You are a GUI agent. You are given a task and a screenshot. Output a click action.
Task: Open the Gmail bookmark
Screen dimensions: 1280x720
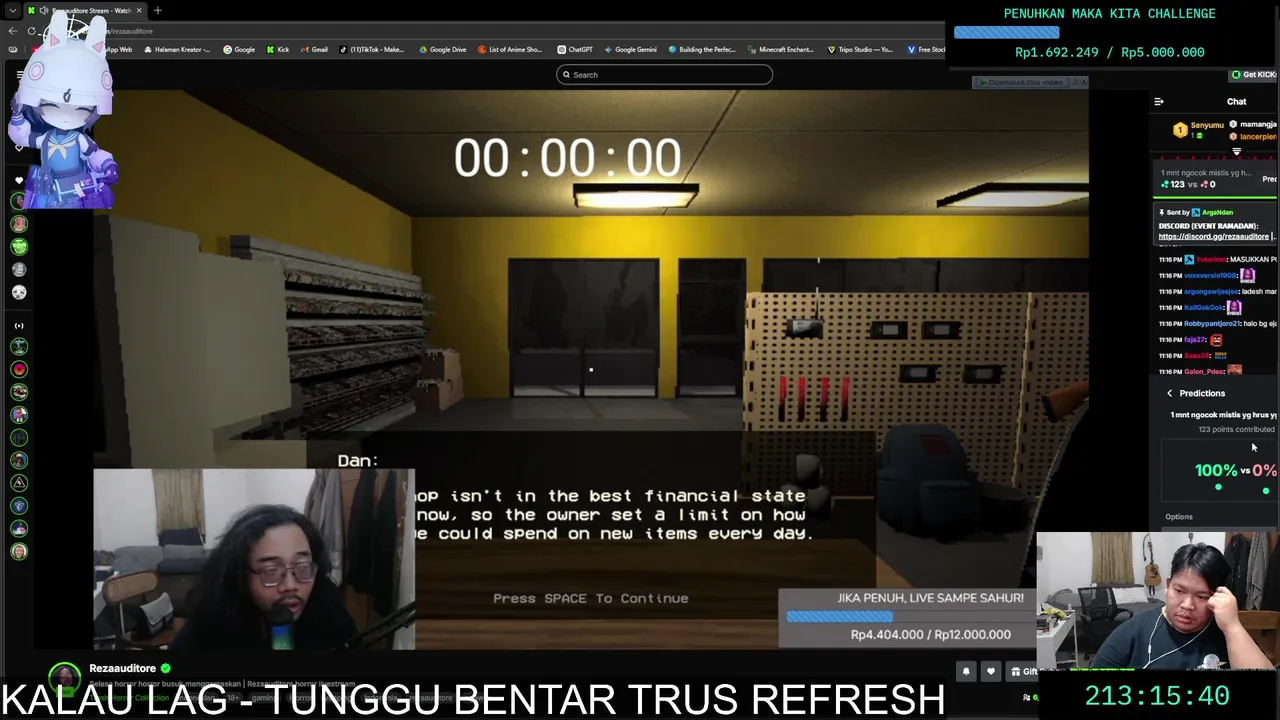(x=314, y=49)
